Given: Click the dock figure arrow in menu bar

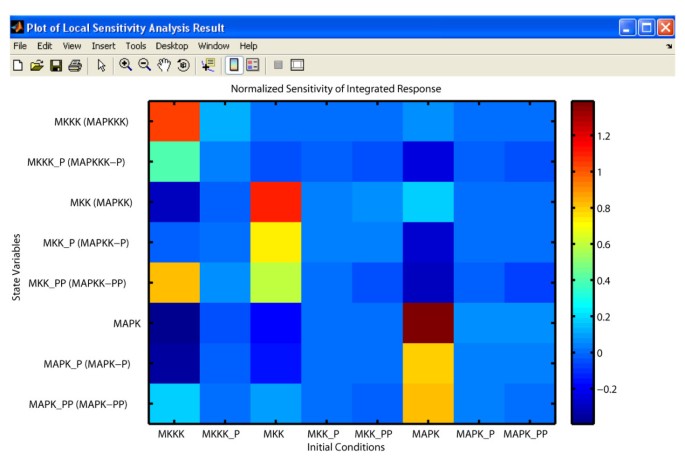Looking at the screenshot, I should point(669,46).
